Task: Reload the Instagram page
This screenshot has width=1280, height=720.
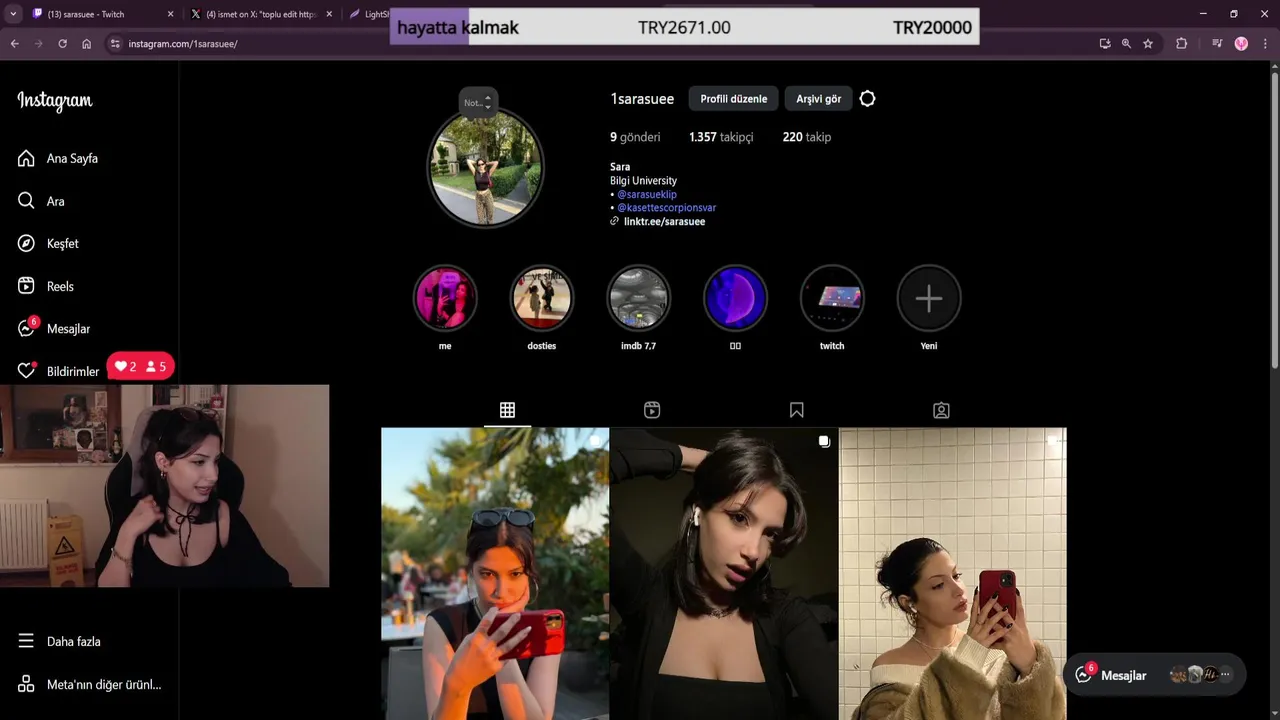Action: click(x=62, y=44)
